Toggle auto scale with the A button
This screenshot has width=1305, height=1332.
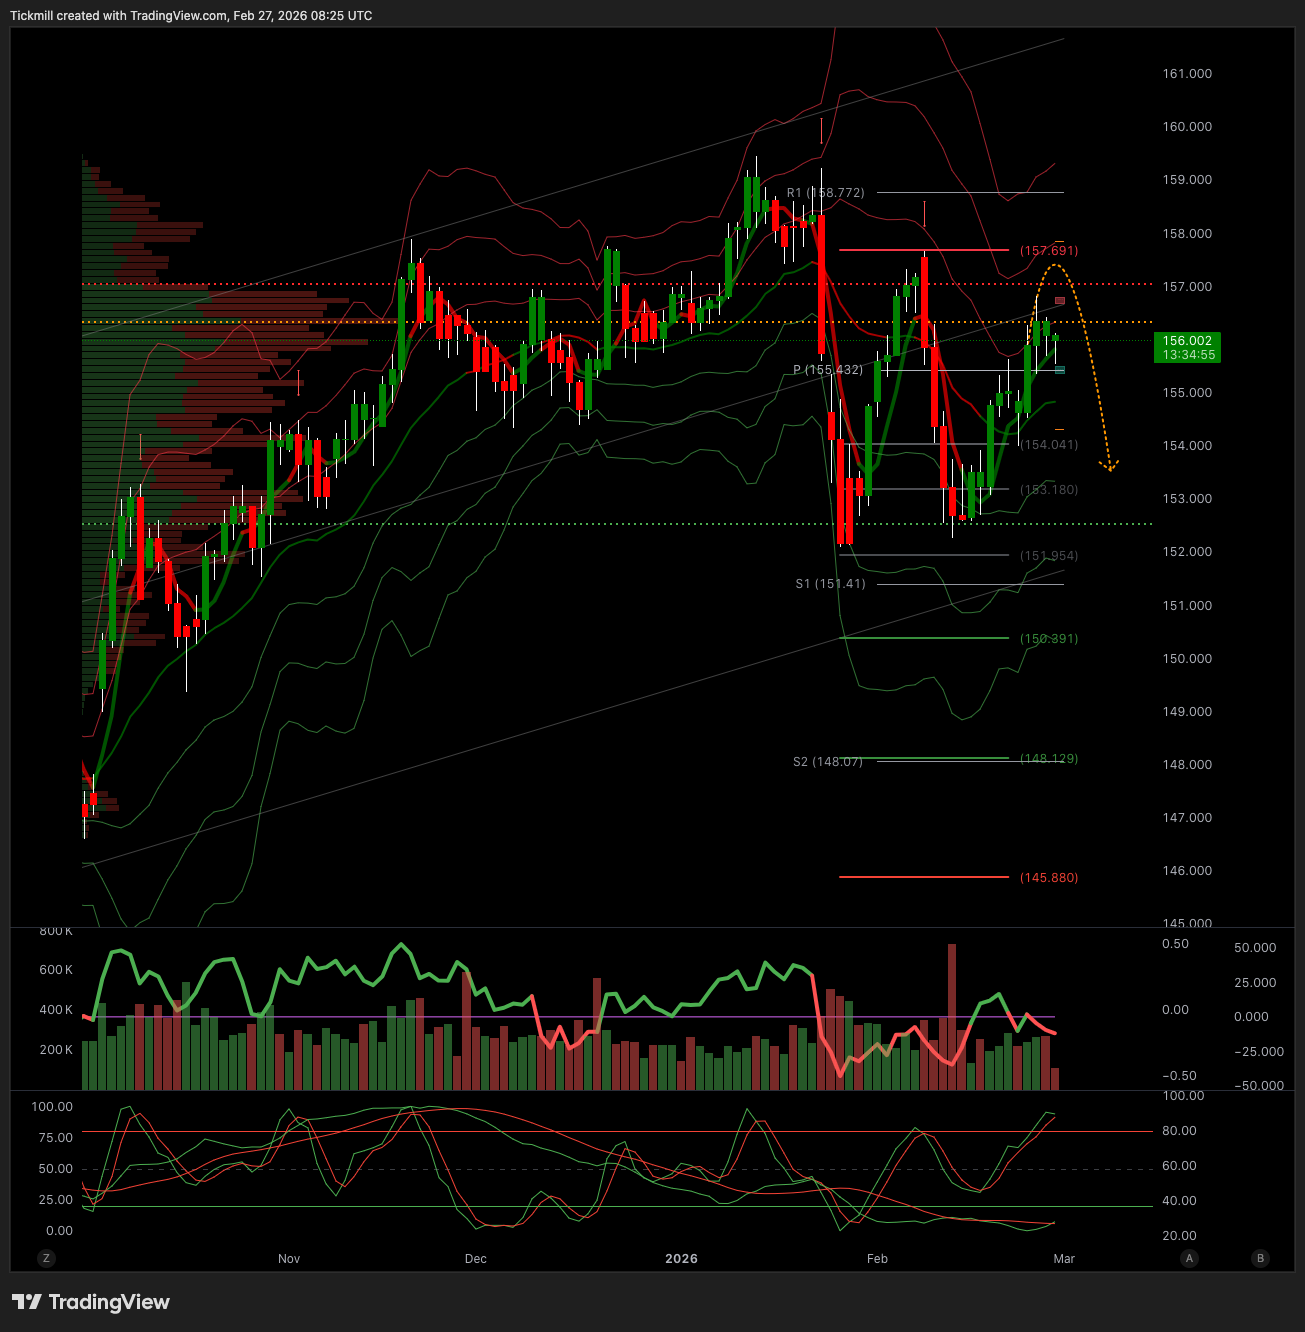(1189, 1258)
